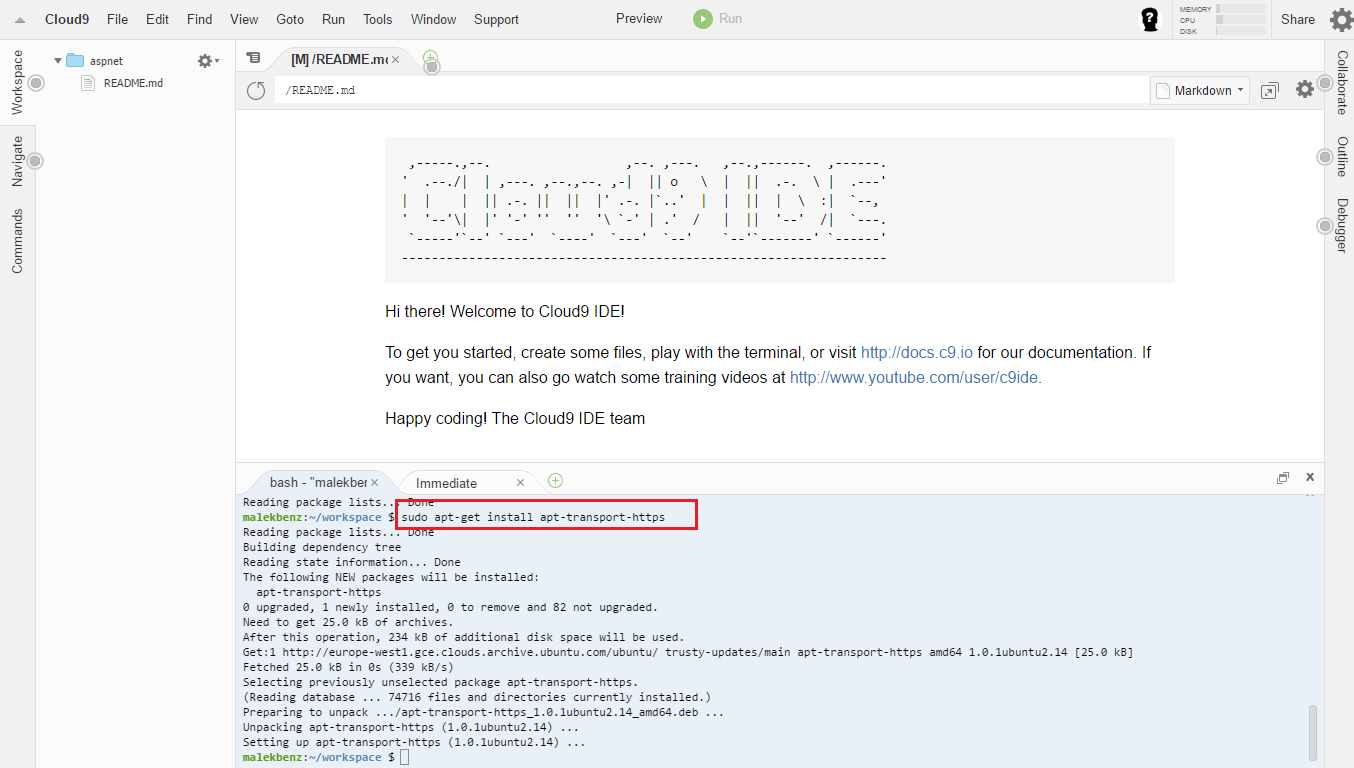
Task: Click the terminal prompt cursor at bottom
Action: (404, 758)
